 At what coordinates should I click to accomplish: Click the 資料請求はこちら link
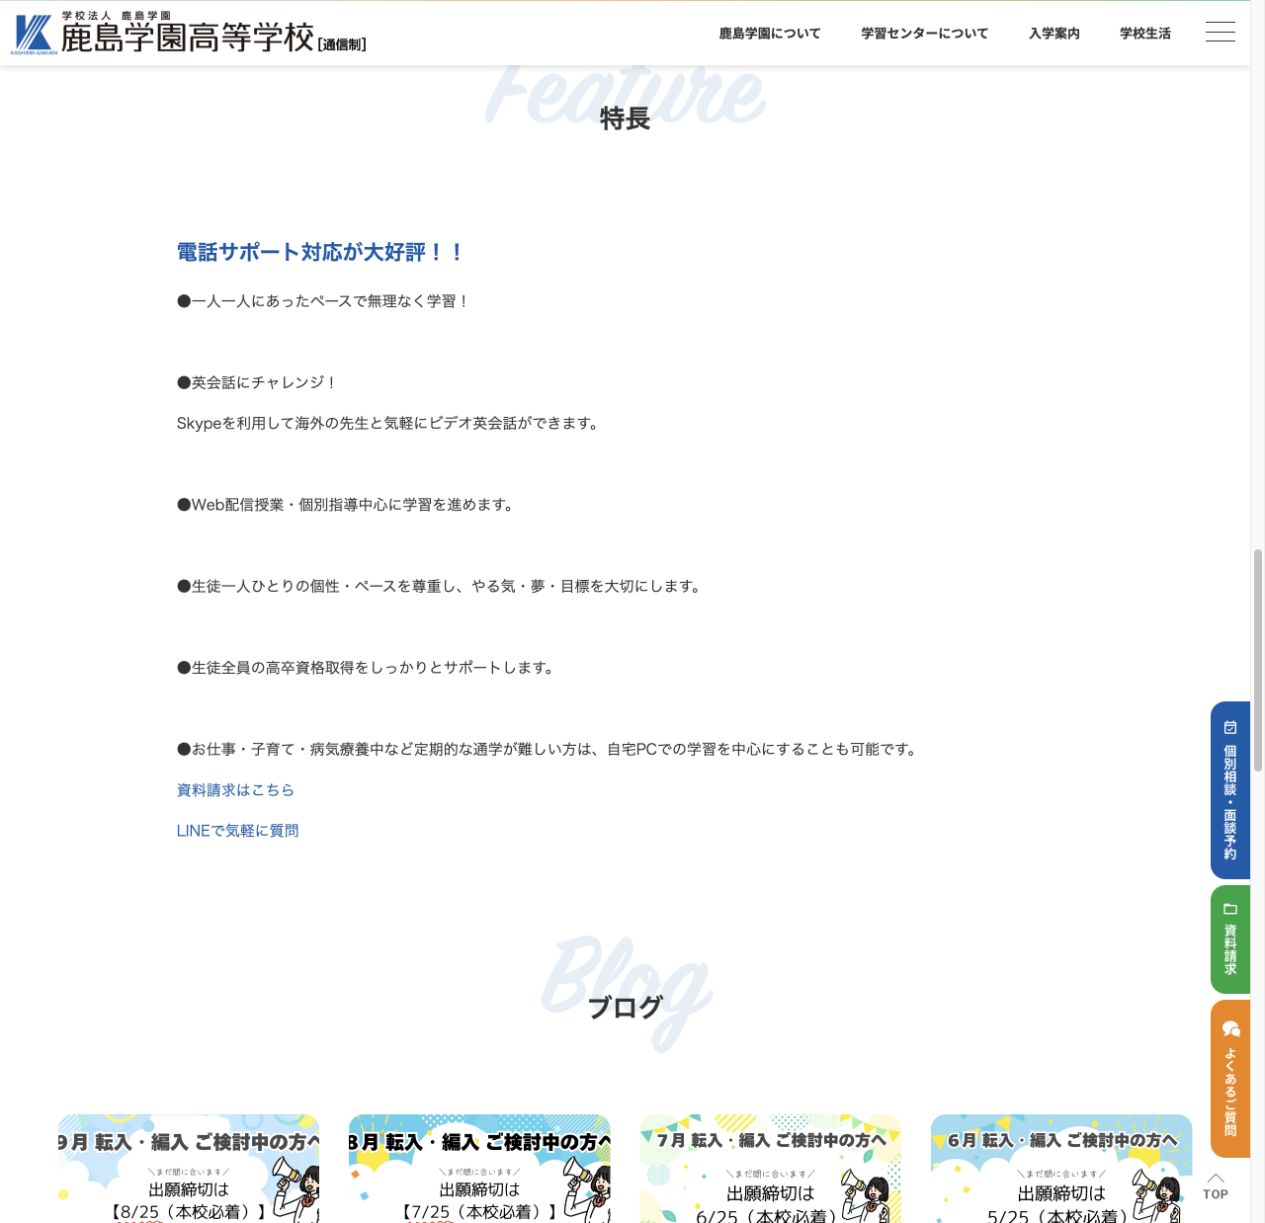coord(235,790)
